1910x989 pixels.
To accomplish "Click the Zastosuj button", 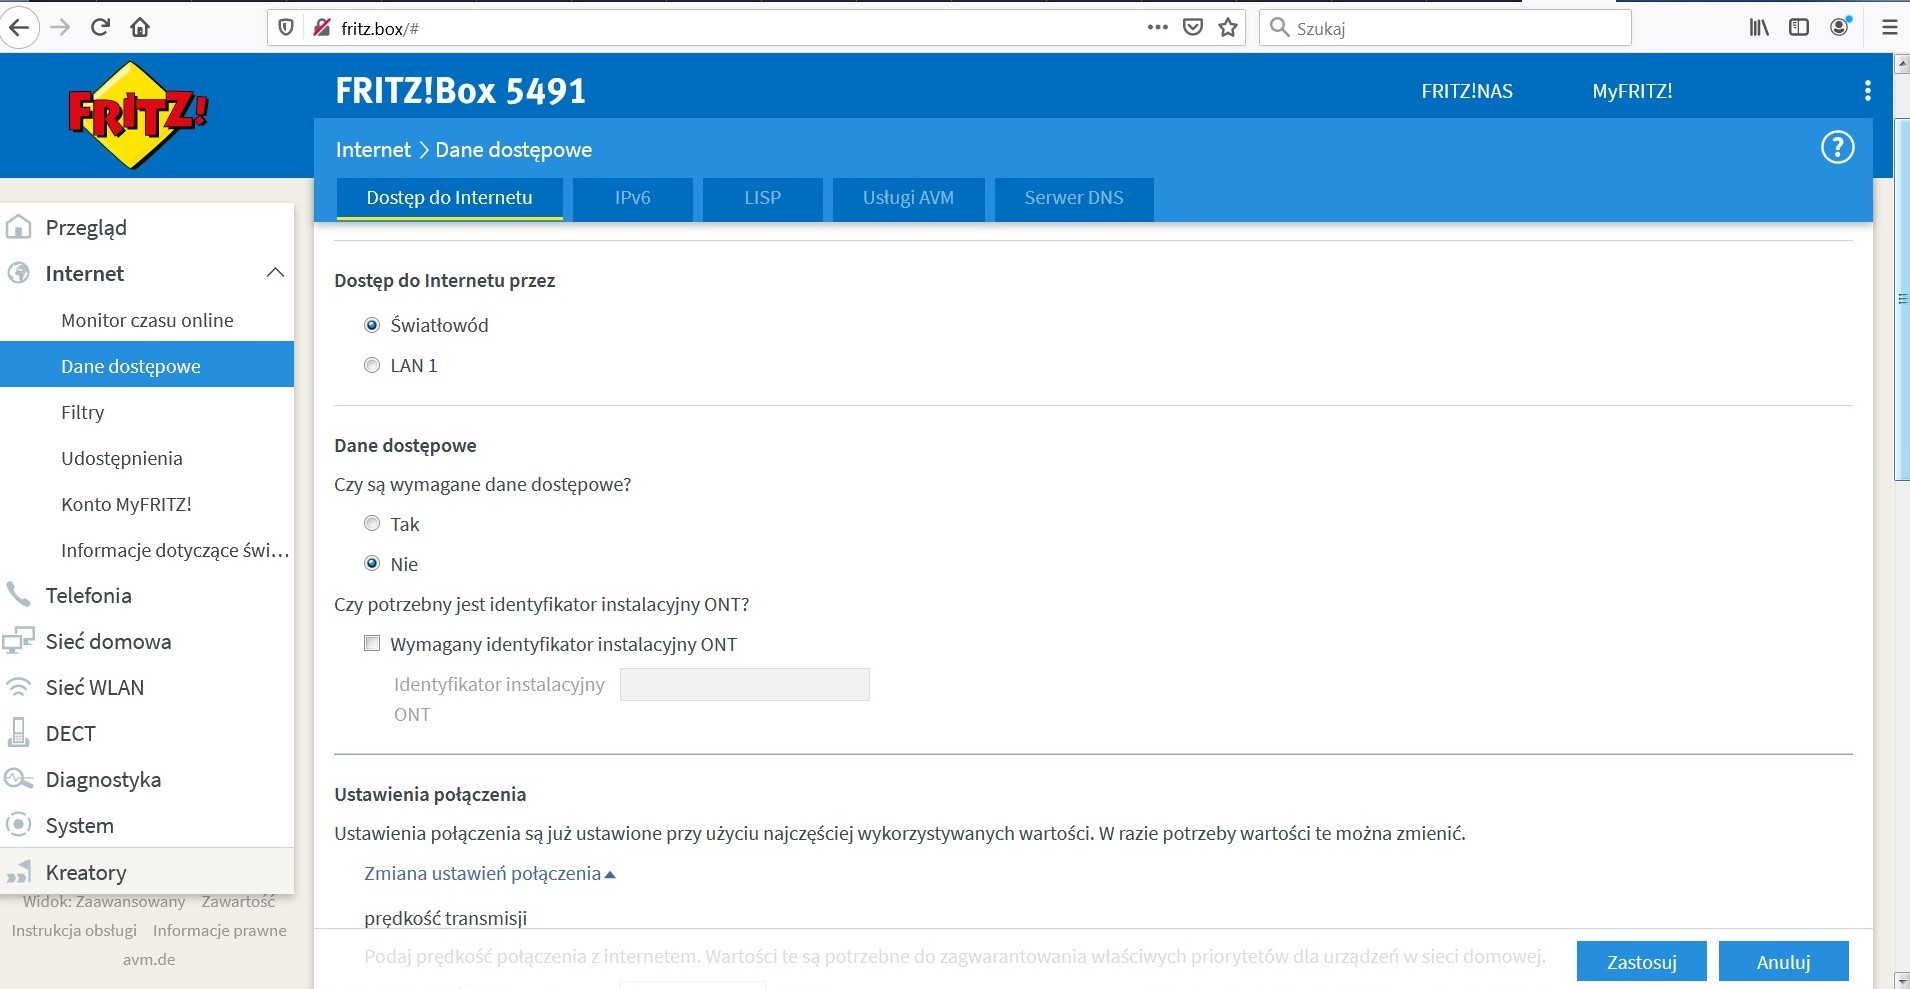I will point(1641,962).
